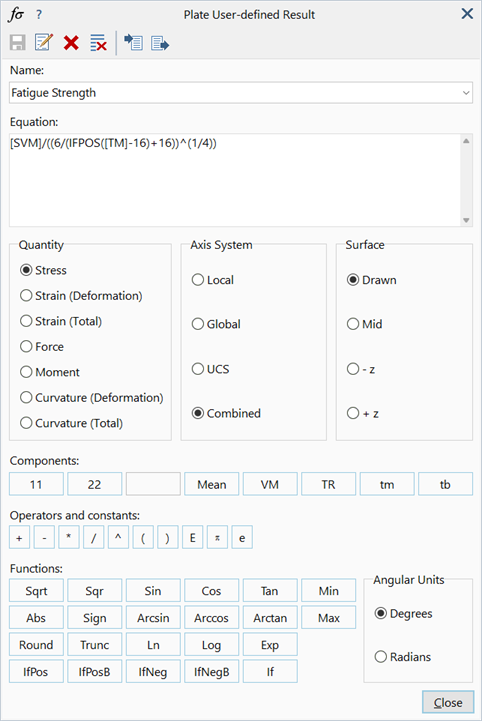The width and height of the screenshot is (482, 721).
Task: Click the Export equations icon
Action: click(160, 43)
